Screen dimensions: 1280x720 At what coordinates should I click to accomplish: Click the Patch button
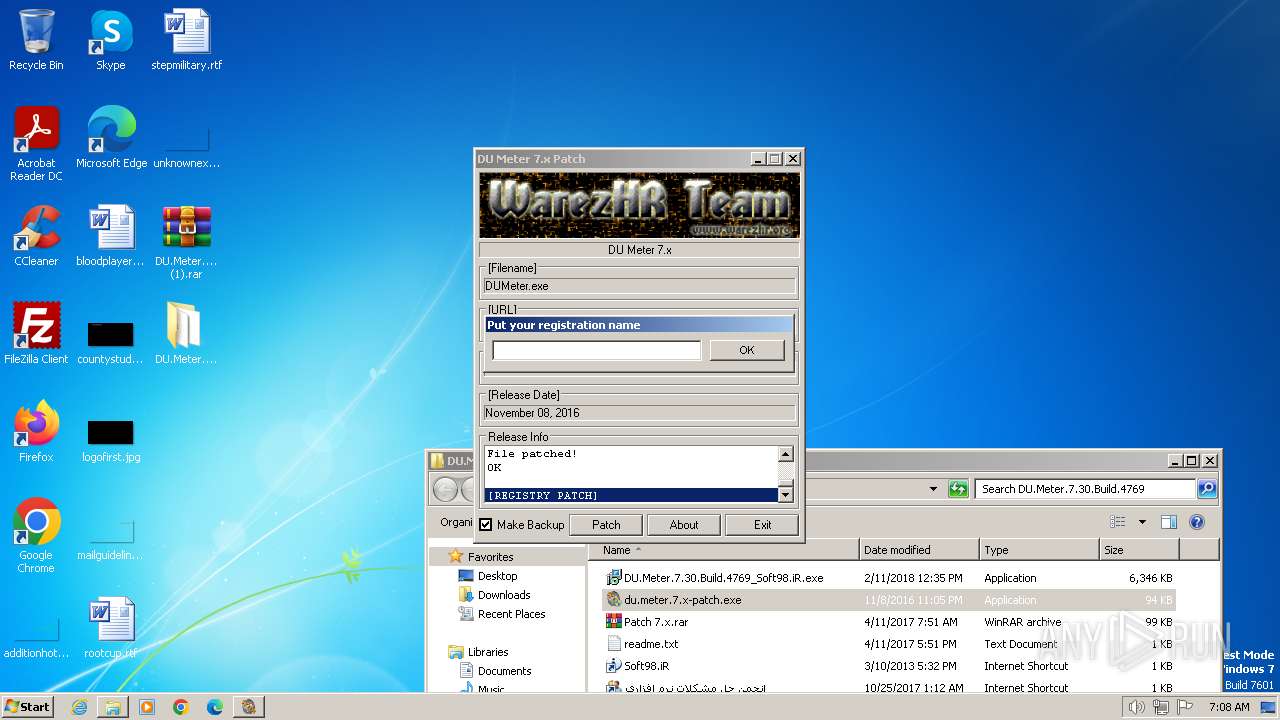coord(606,525)
